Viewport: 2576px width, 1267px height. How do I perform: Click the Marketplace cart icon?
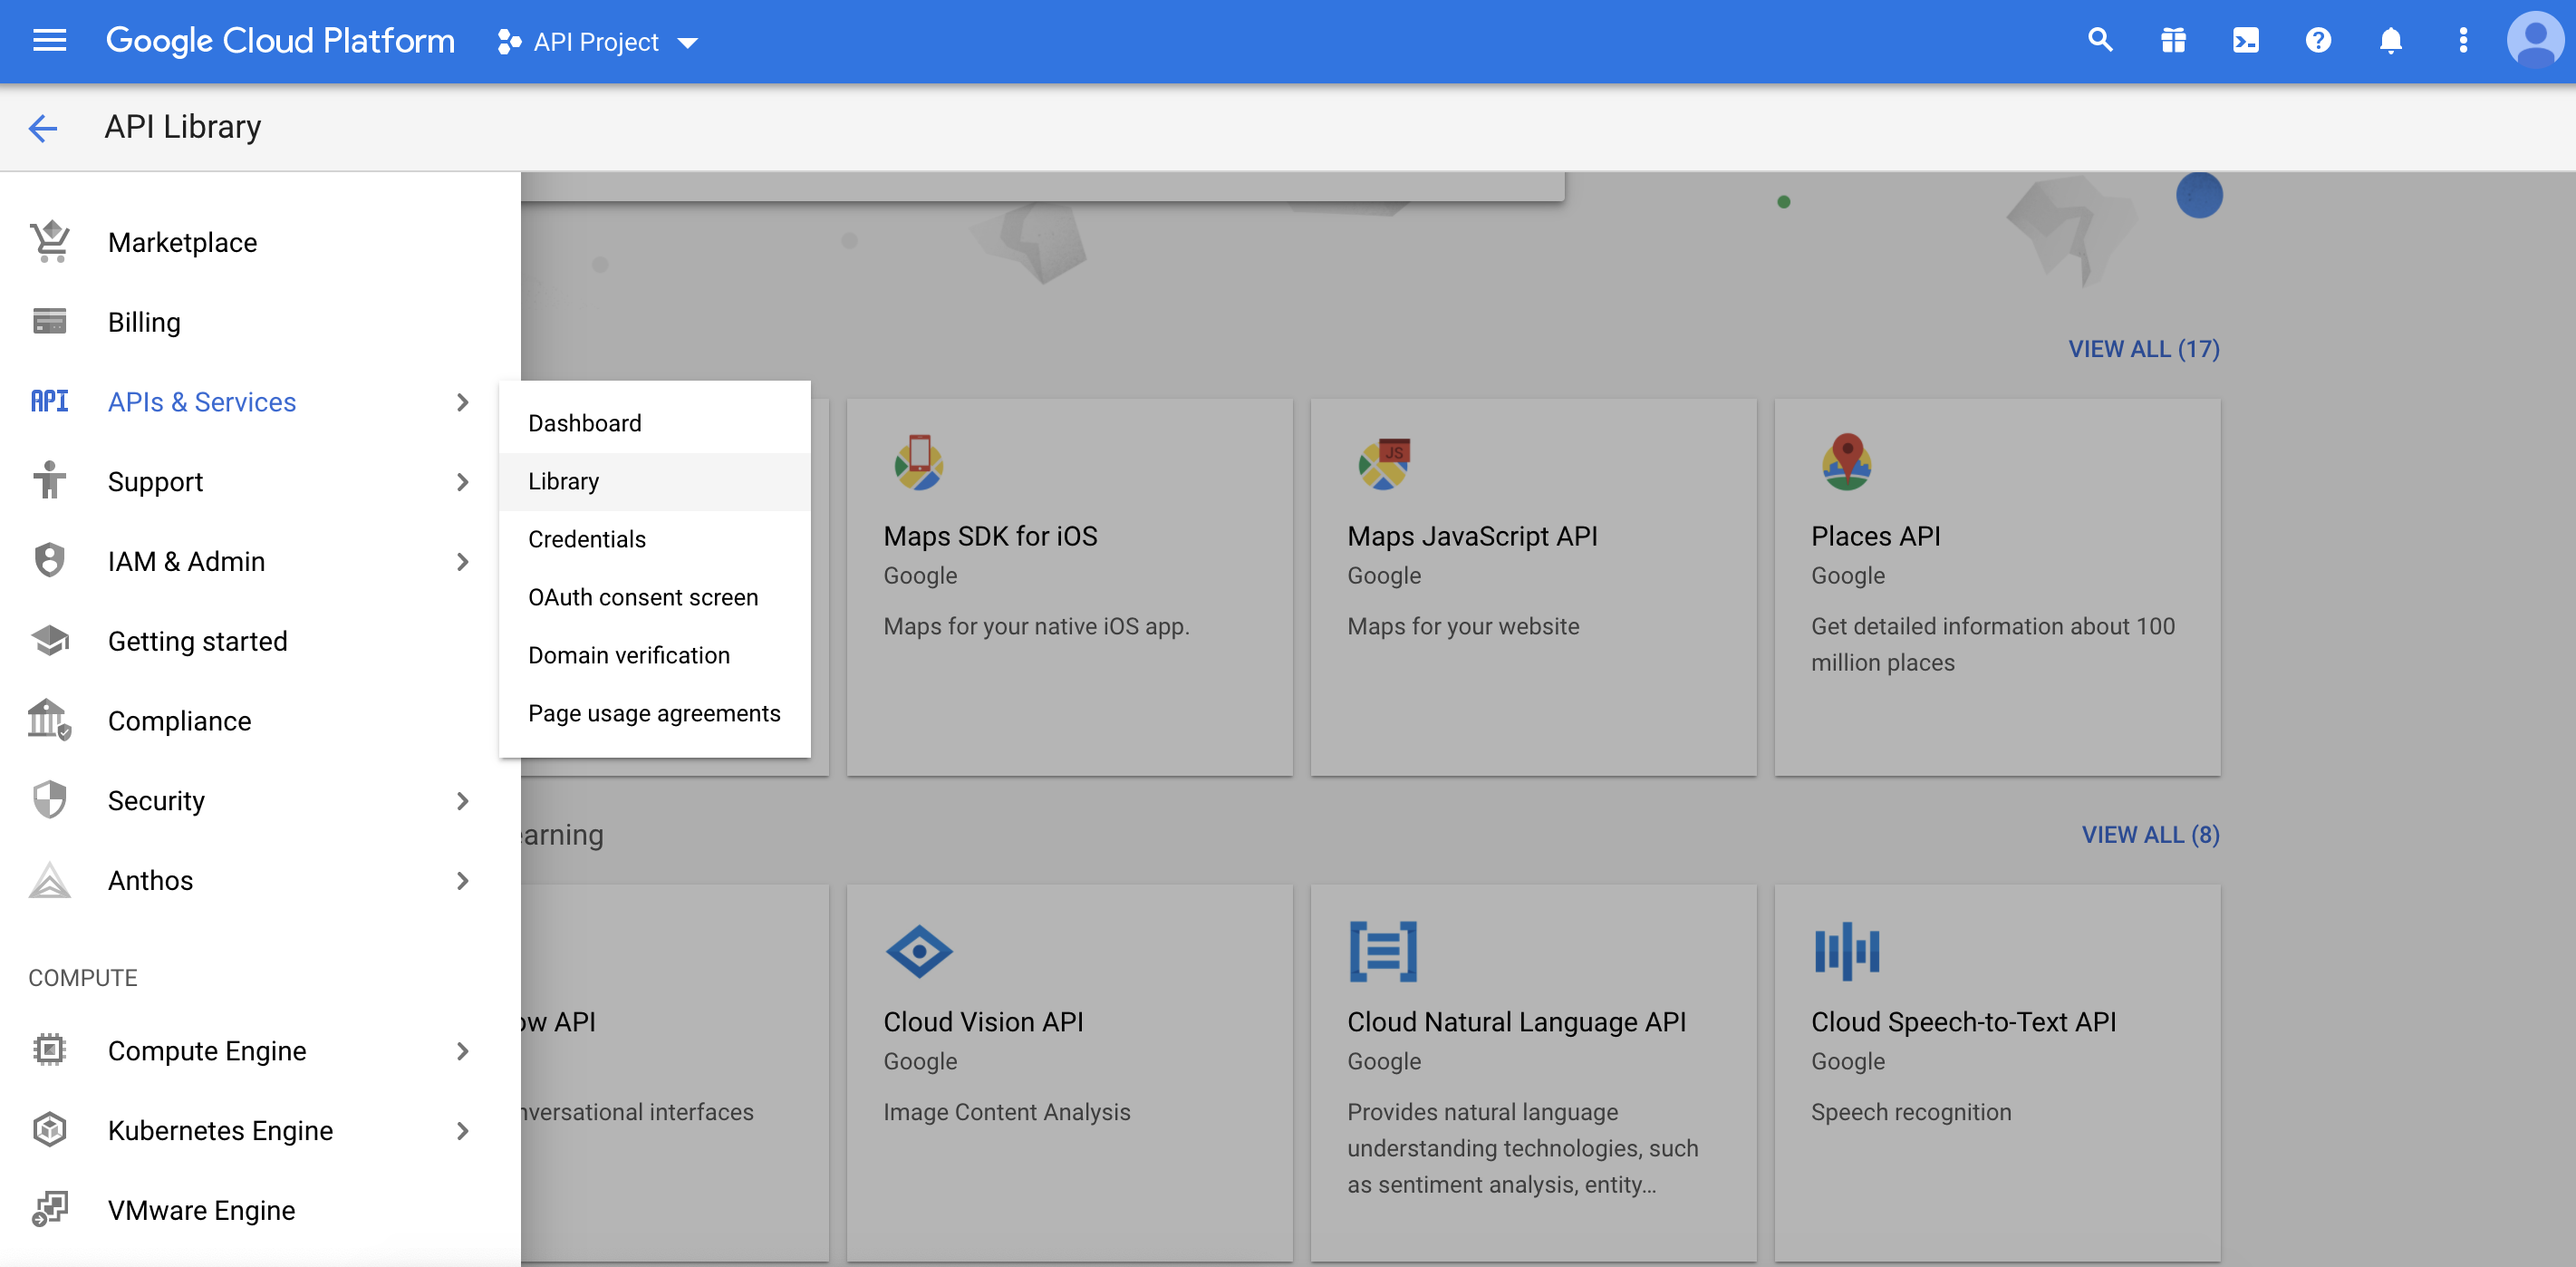point(50,242)
